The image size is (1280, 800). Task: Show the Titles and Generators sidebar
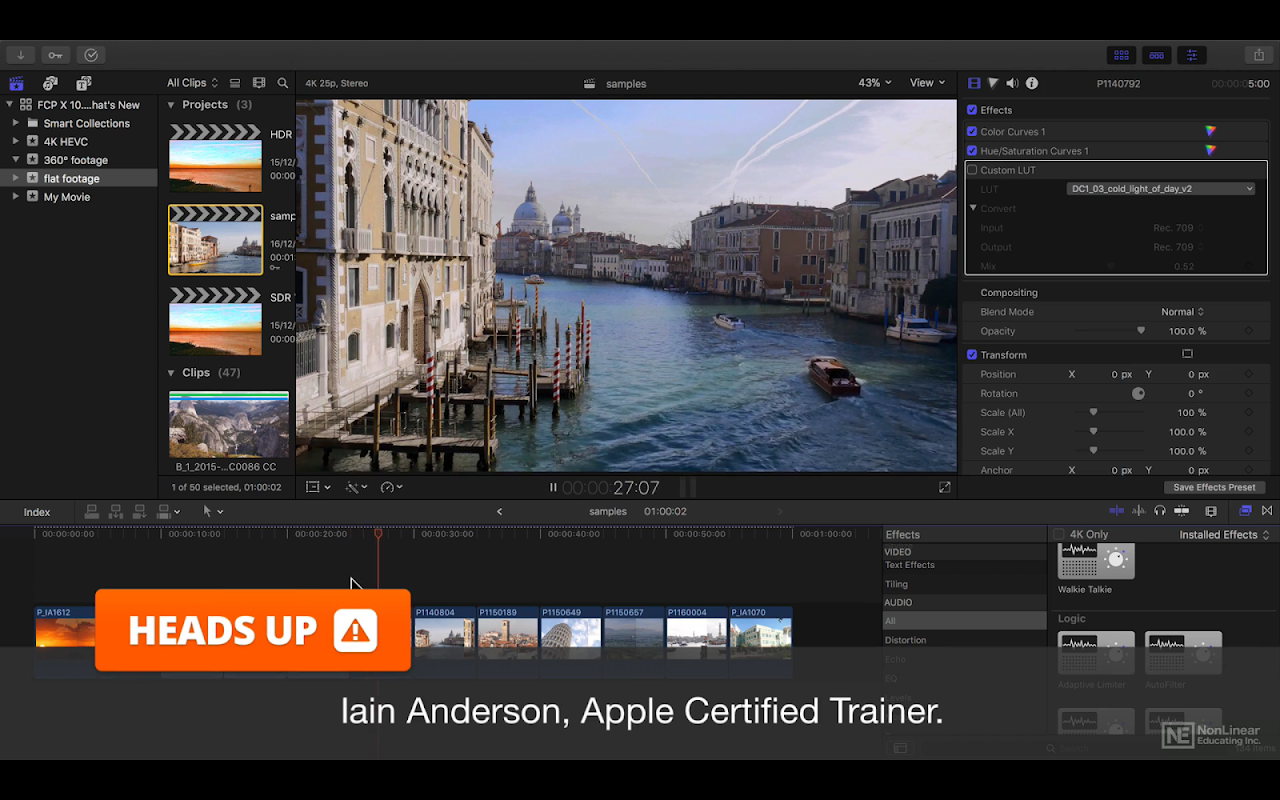(x=84, y=83)
